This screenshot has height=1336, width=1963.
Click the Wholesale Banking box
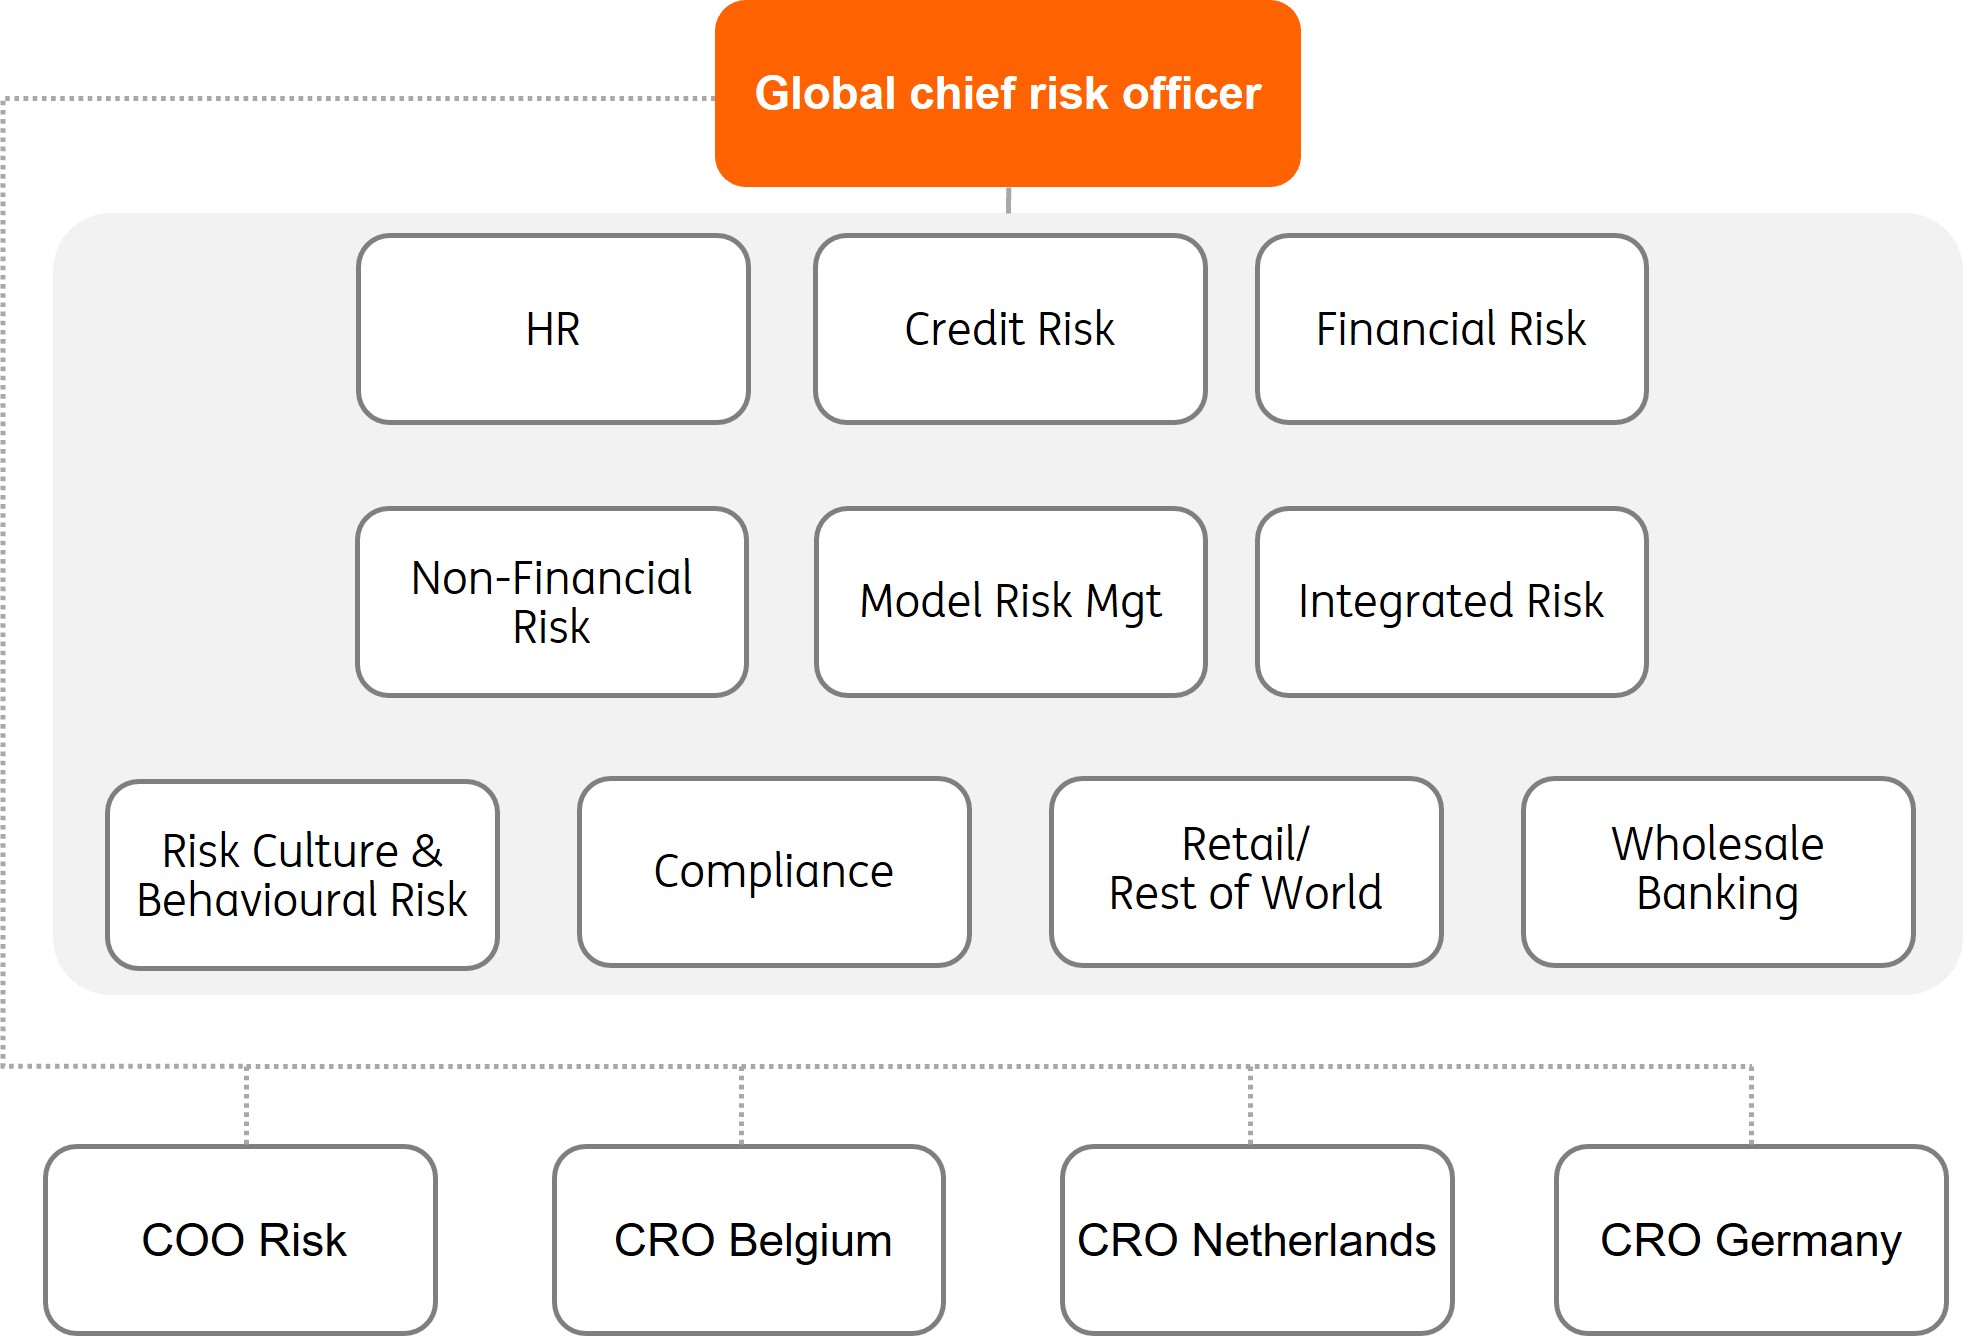coord(1718,872)
